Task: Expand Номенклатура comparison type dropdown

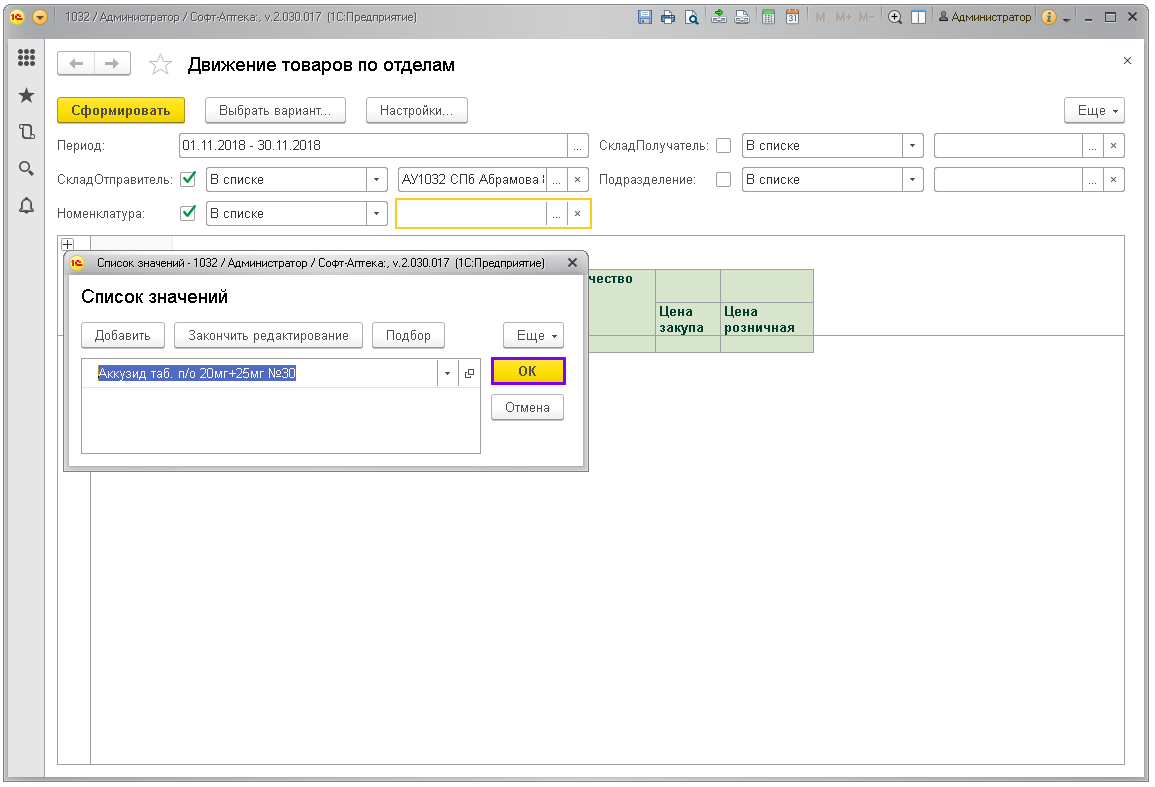Action: tap(376, 214)
